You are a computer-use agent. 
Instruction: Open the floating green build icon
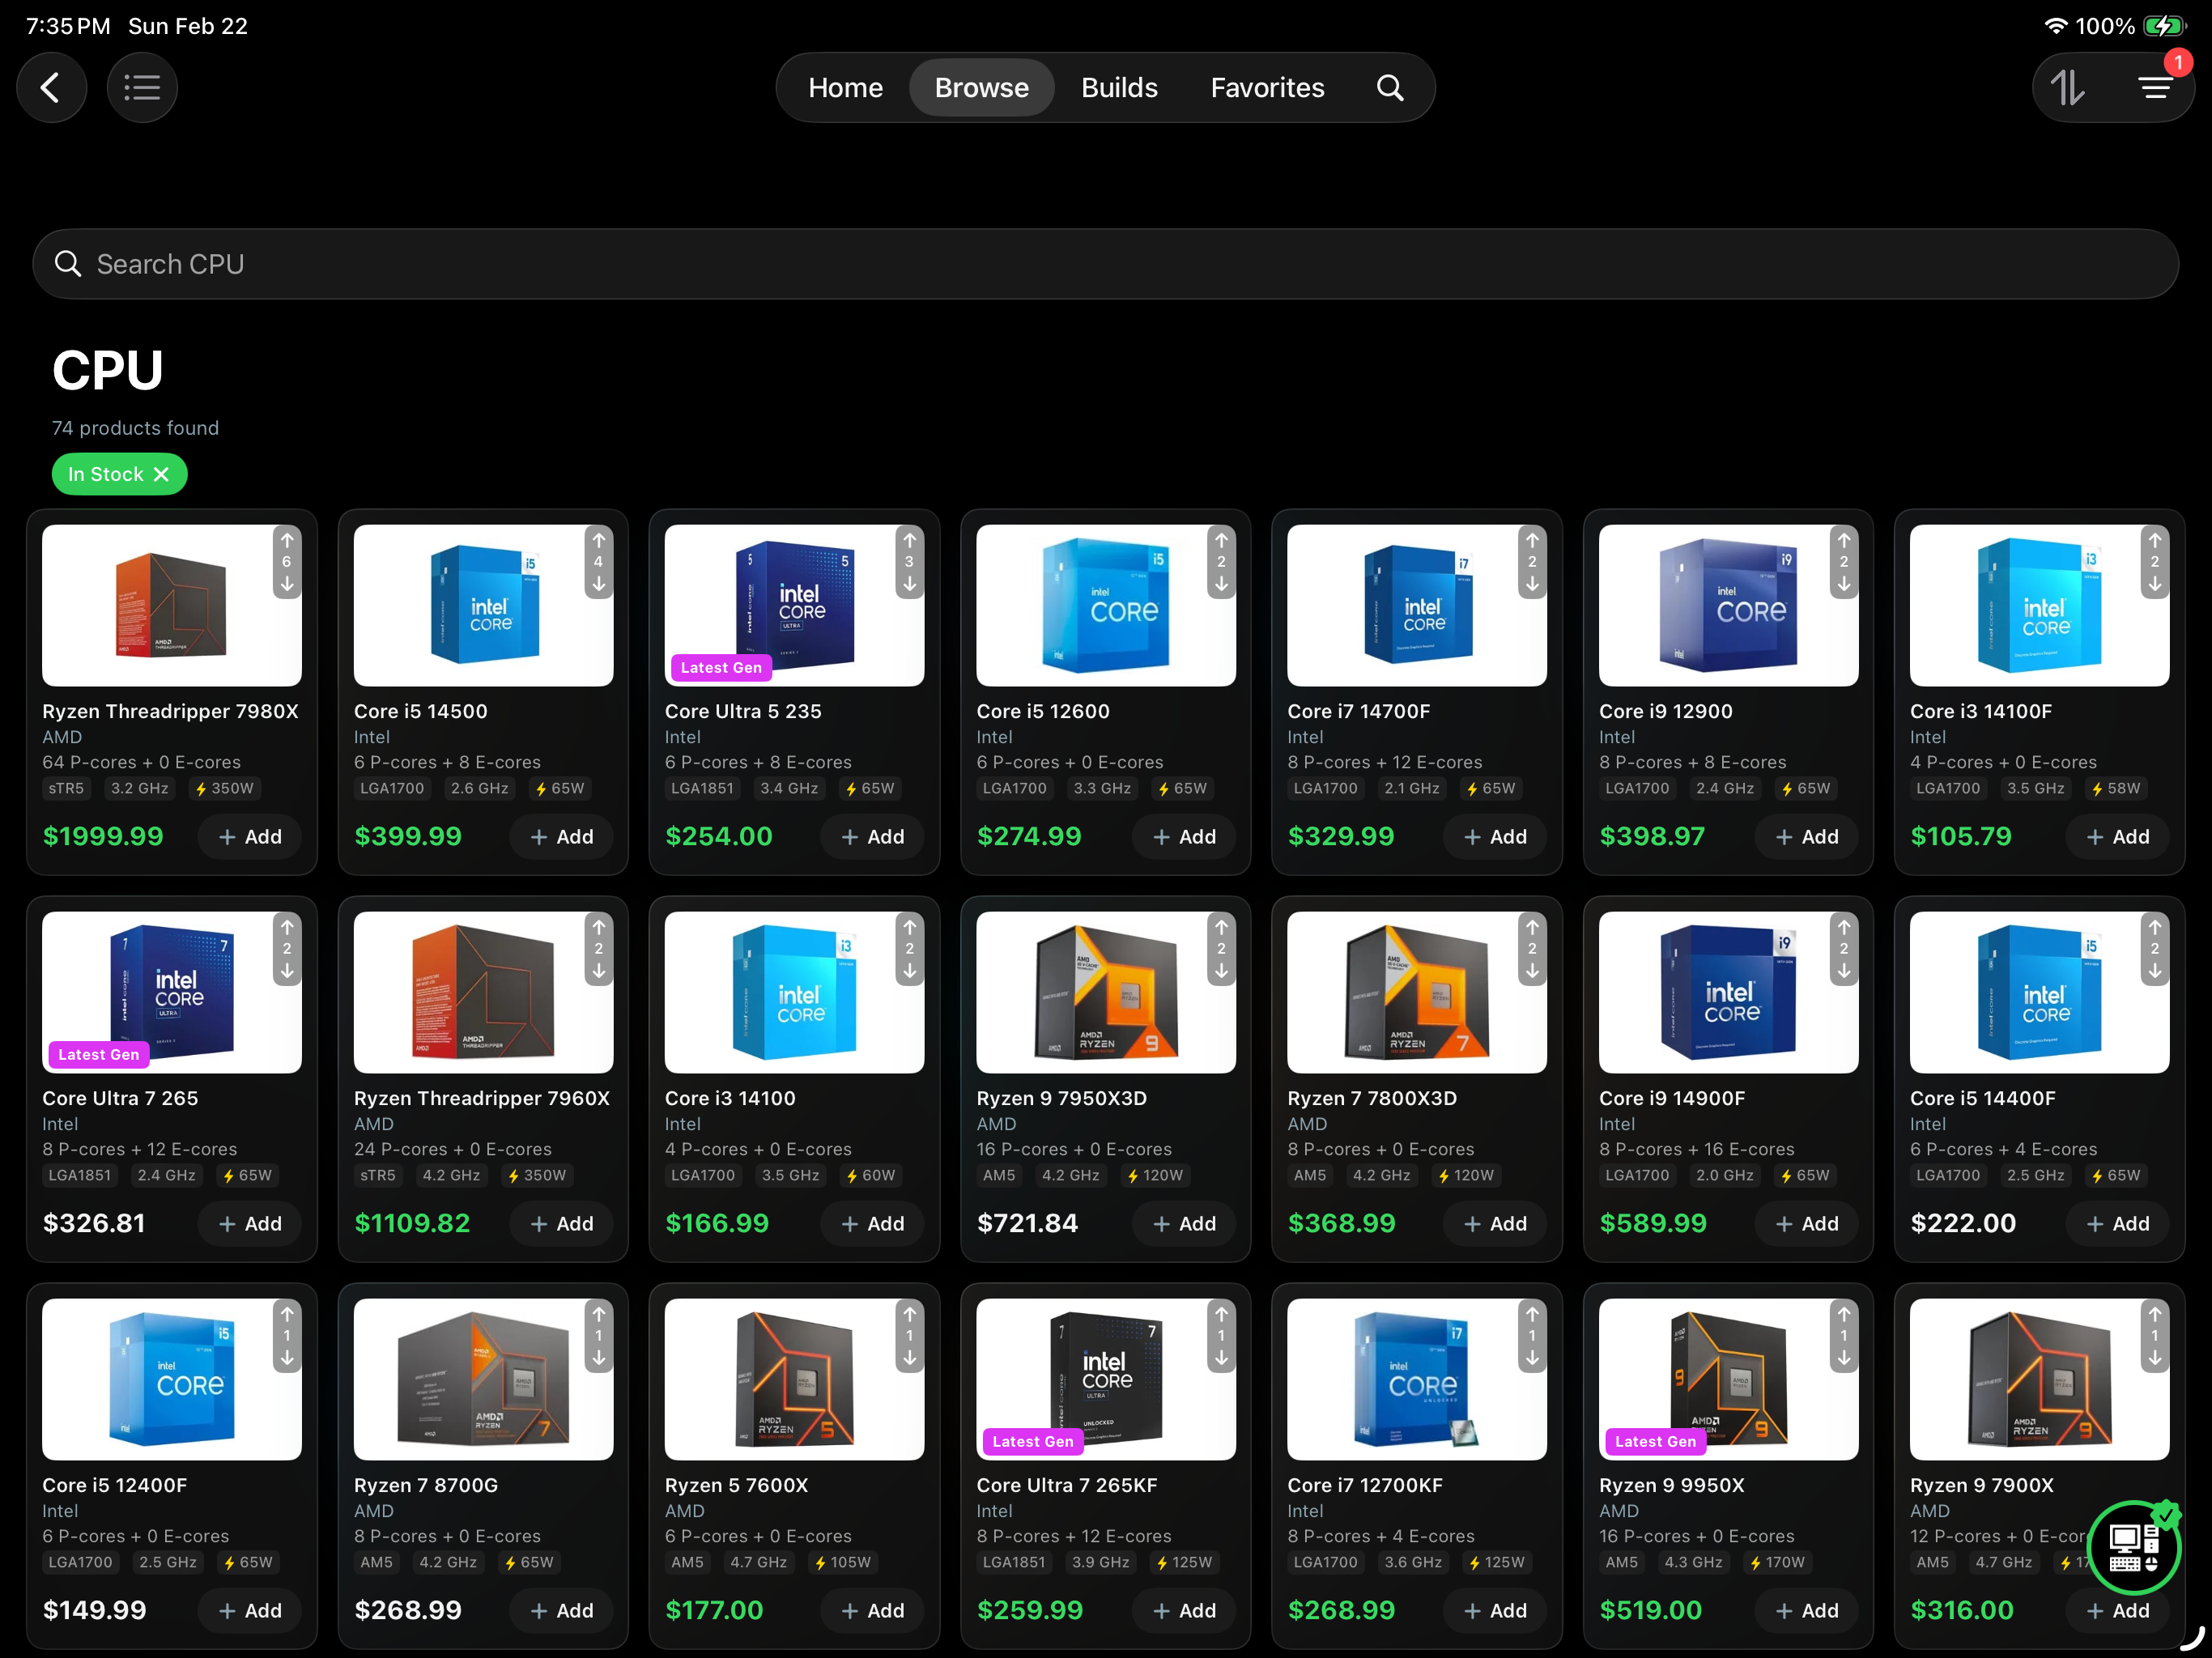click(x=2134, y=1547)
